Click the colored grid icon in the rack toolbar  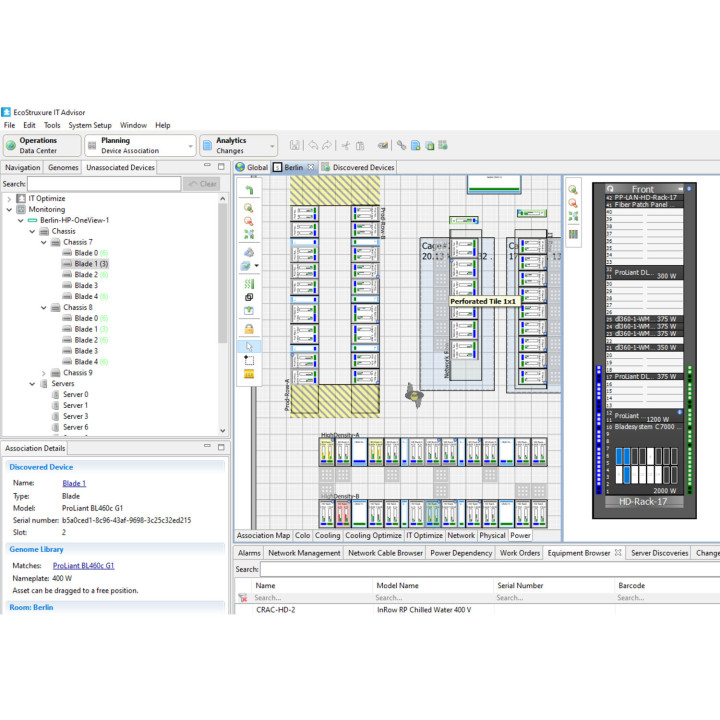[x=573, y=234]
